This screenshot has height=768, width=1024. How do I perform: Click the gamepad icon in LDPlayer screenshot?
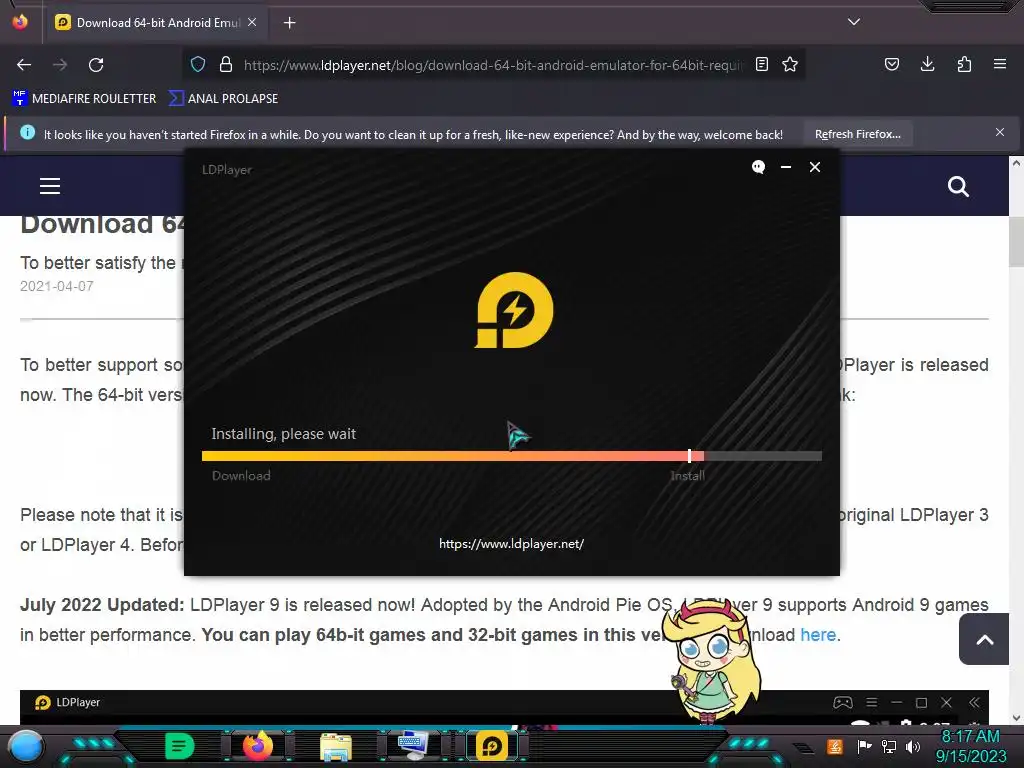click(x=842, y=703)
